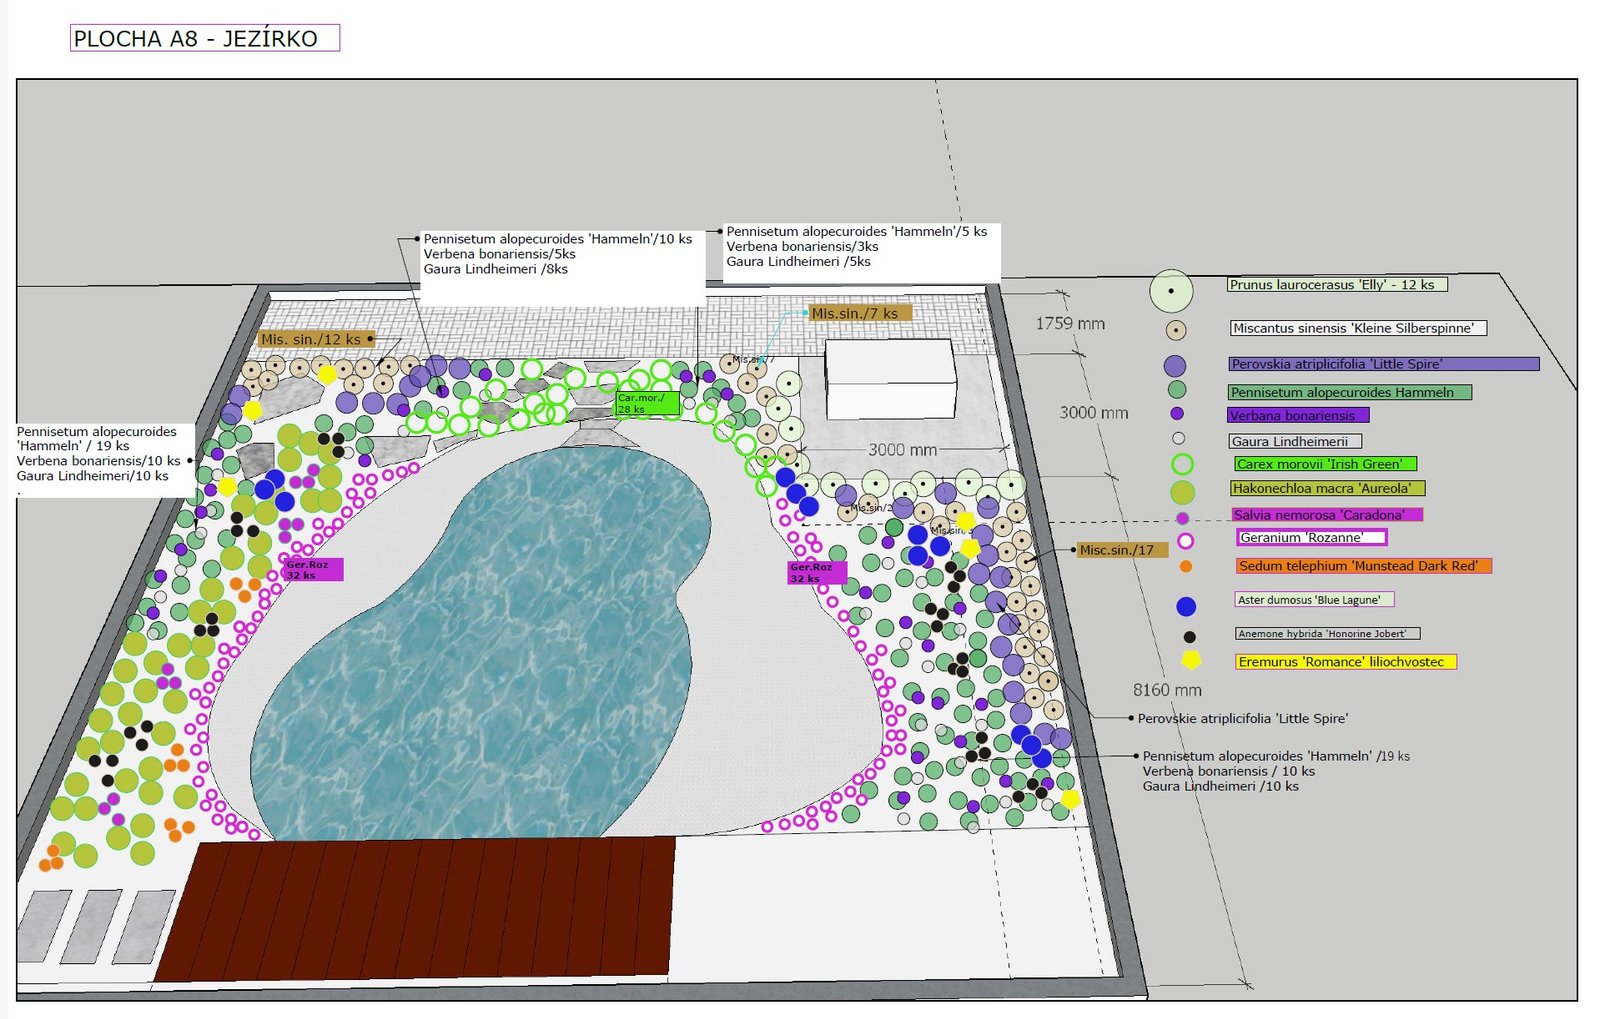Select the 'Mis. sin./12 ks' tag

315,339
